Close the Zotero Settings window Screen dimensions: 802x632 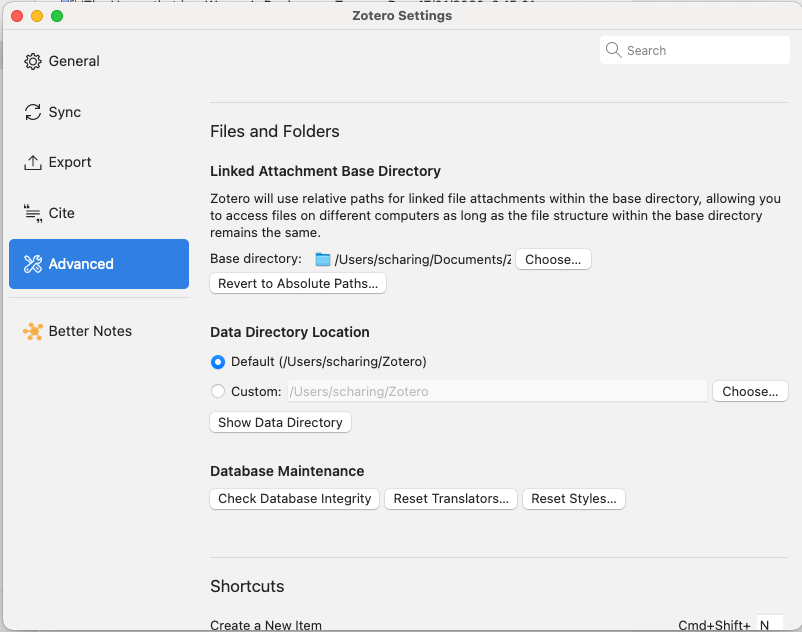click(x=17, y=16)
